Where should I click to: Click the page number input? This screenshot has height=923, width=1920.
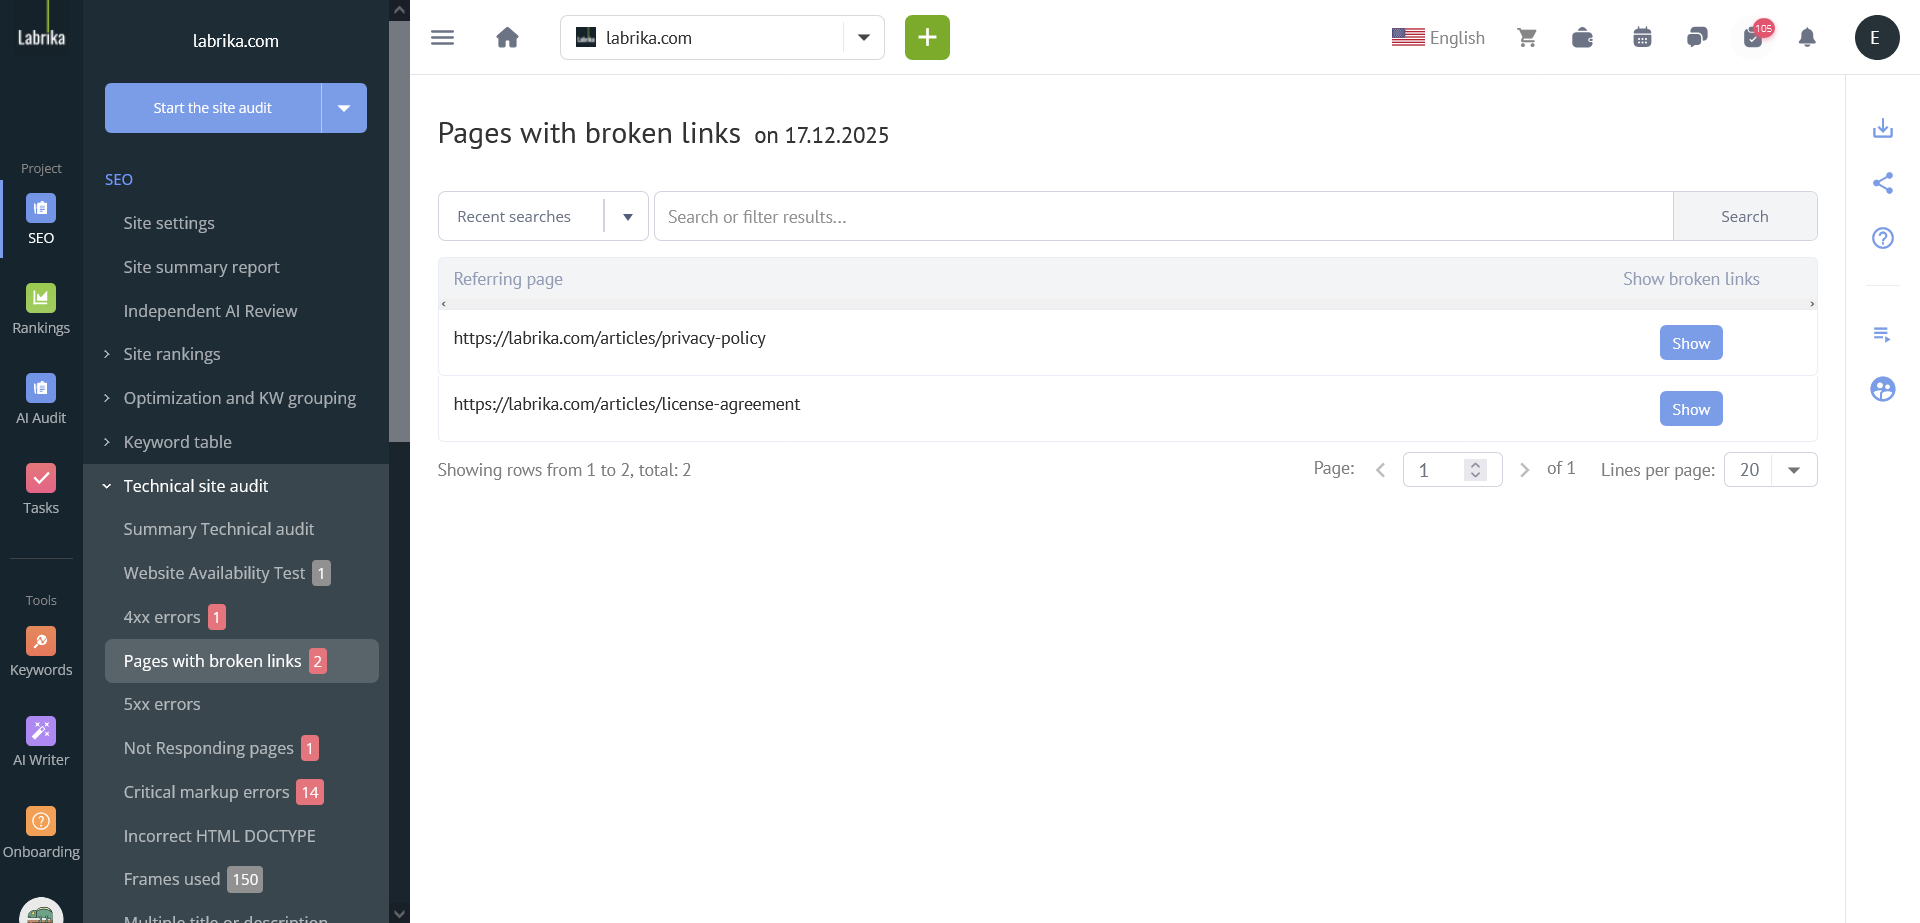1452,470
